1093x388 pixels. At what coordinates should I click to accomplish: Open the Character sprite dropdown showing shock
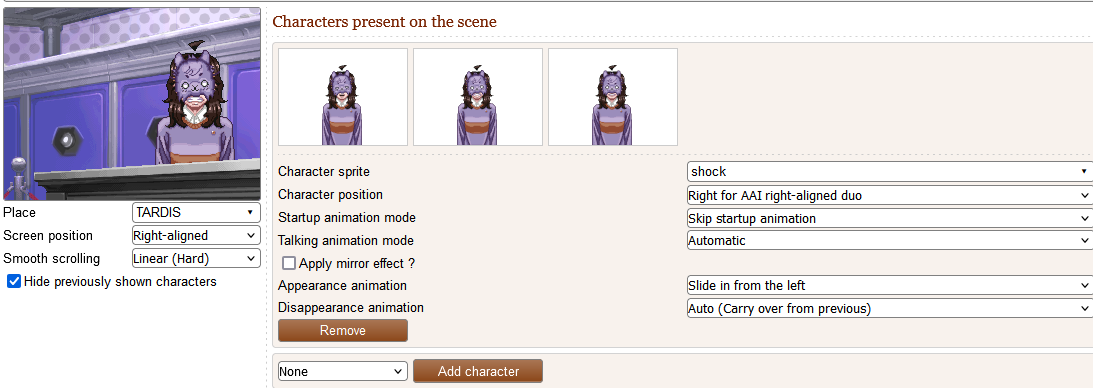click(889, 171)
